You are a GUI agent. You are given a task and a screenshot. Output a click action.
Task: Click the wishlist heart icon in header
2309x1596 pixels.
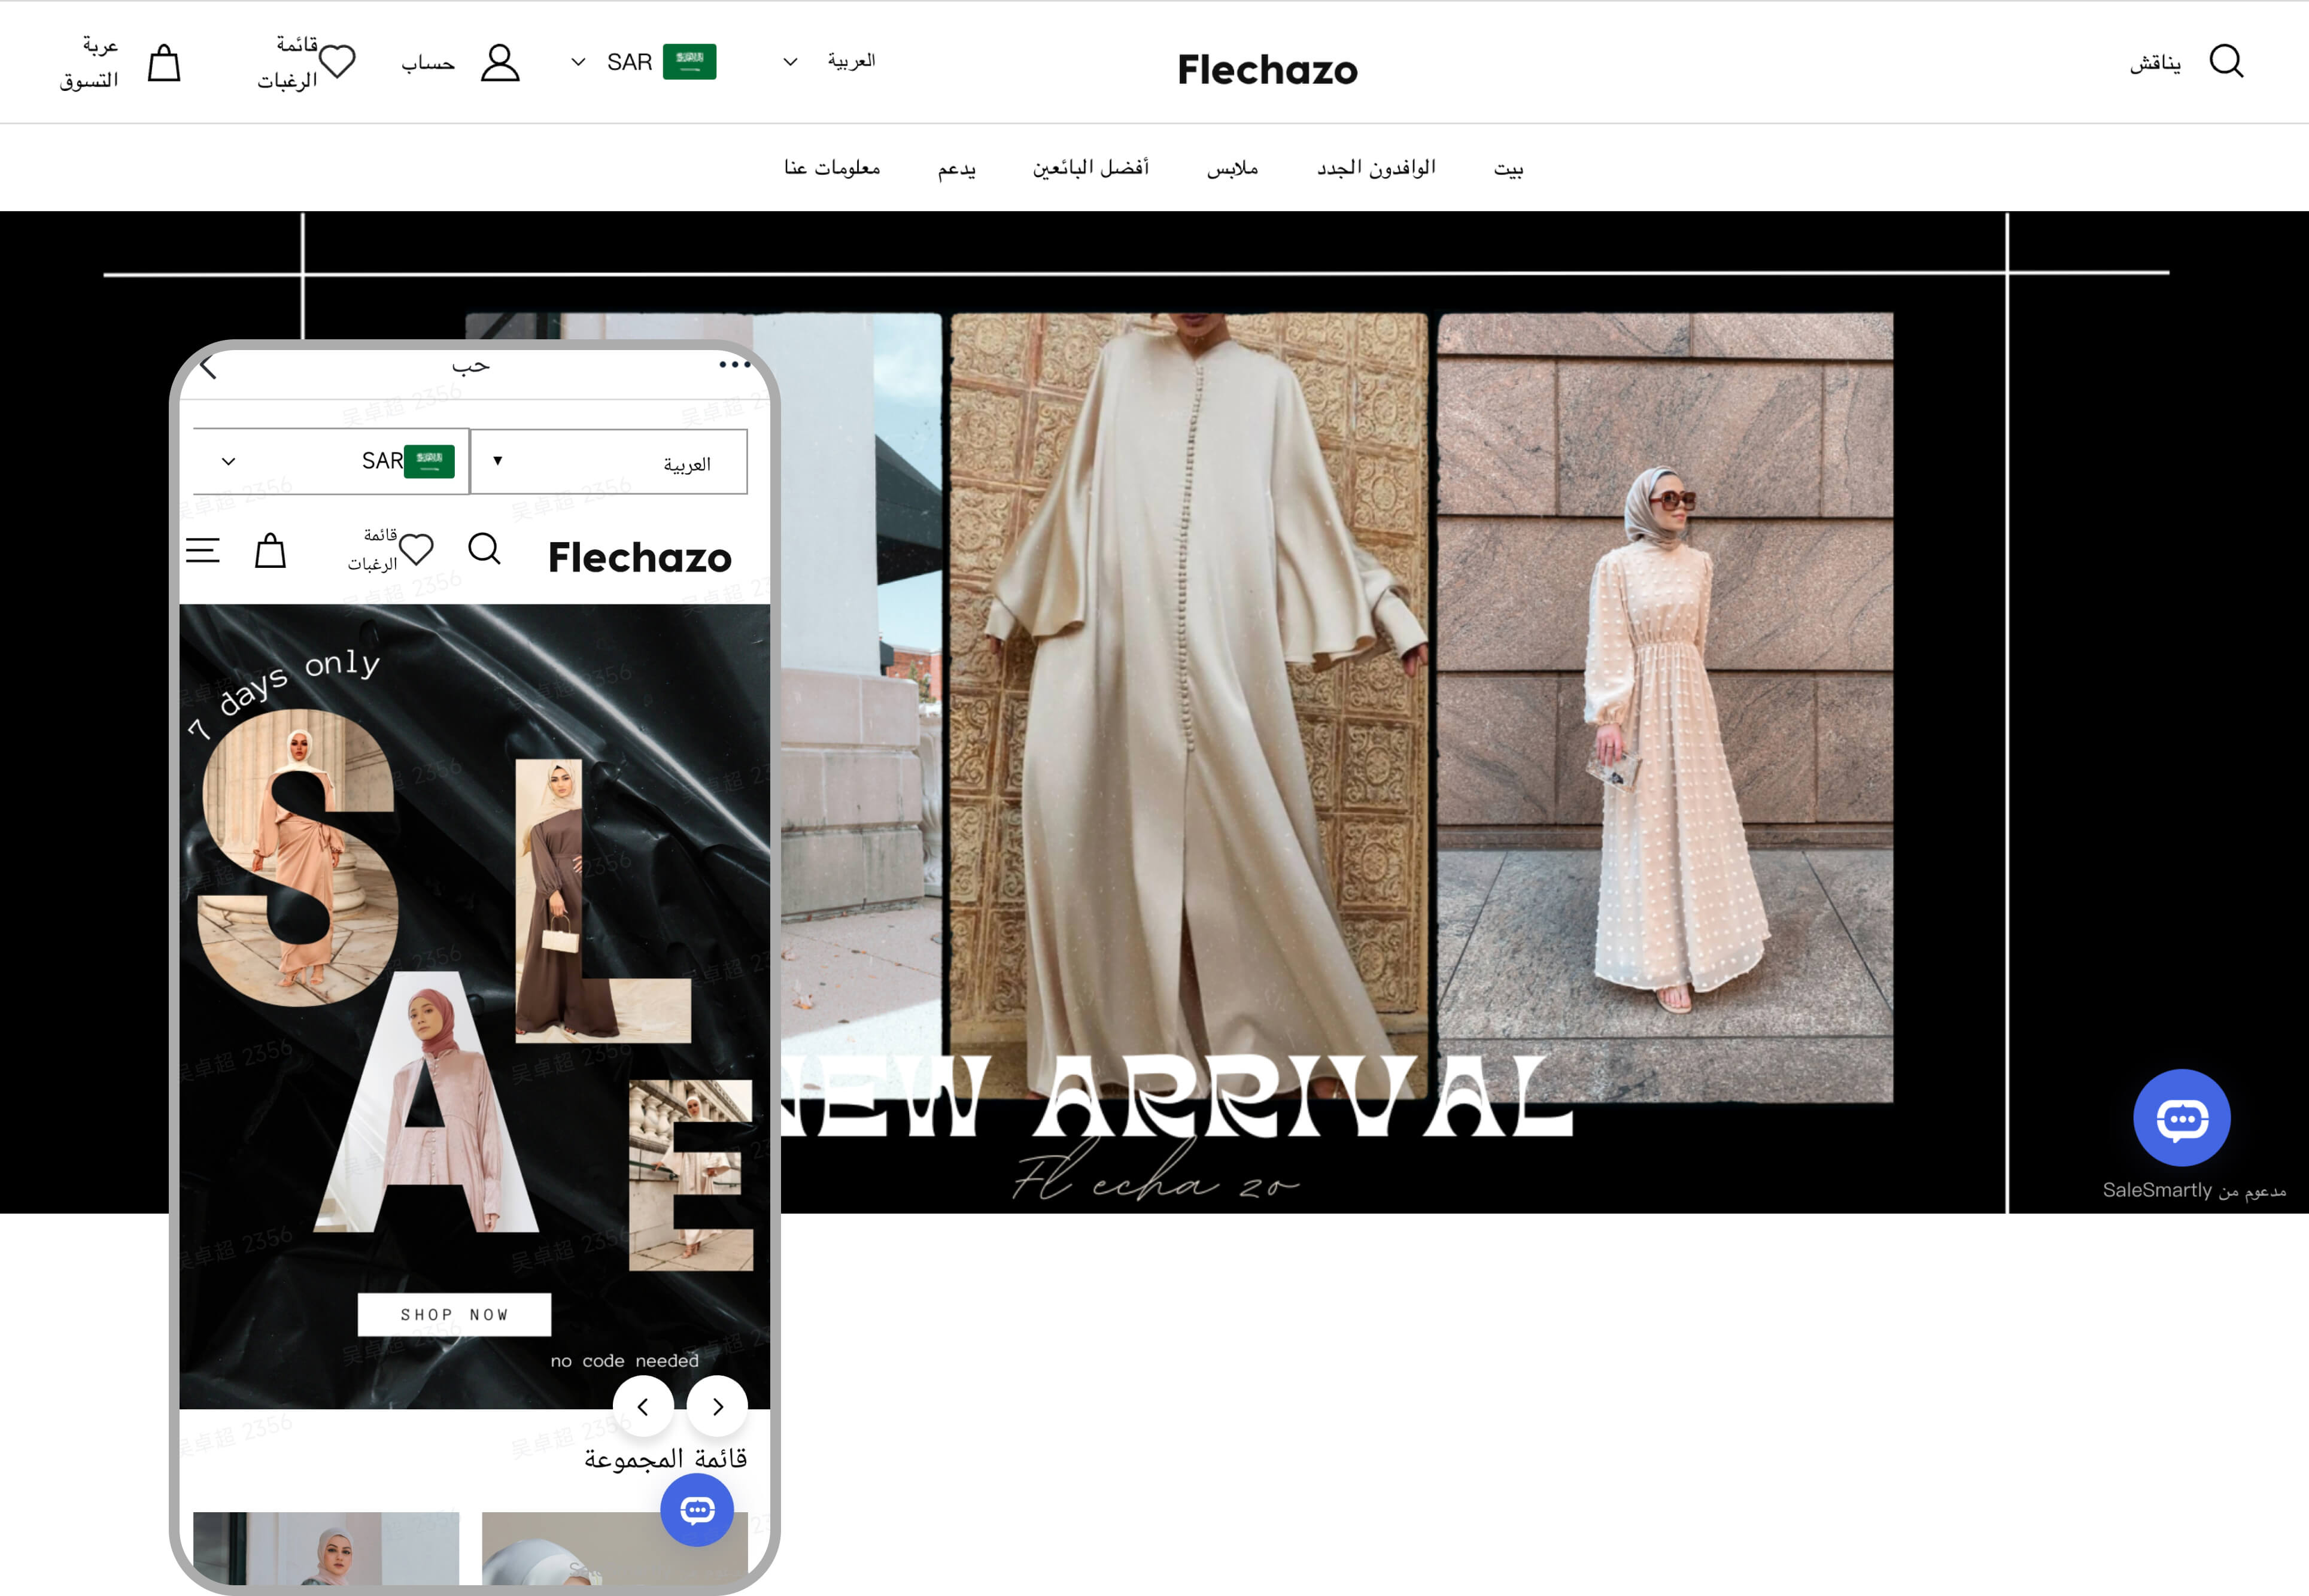tap(337, 62)
